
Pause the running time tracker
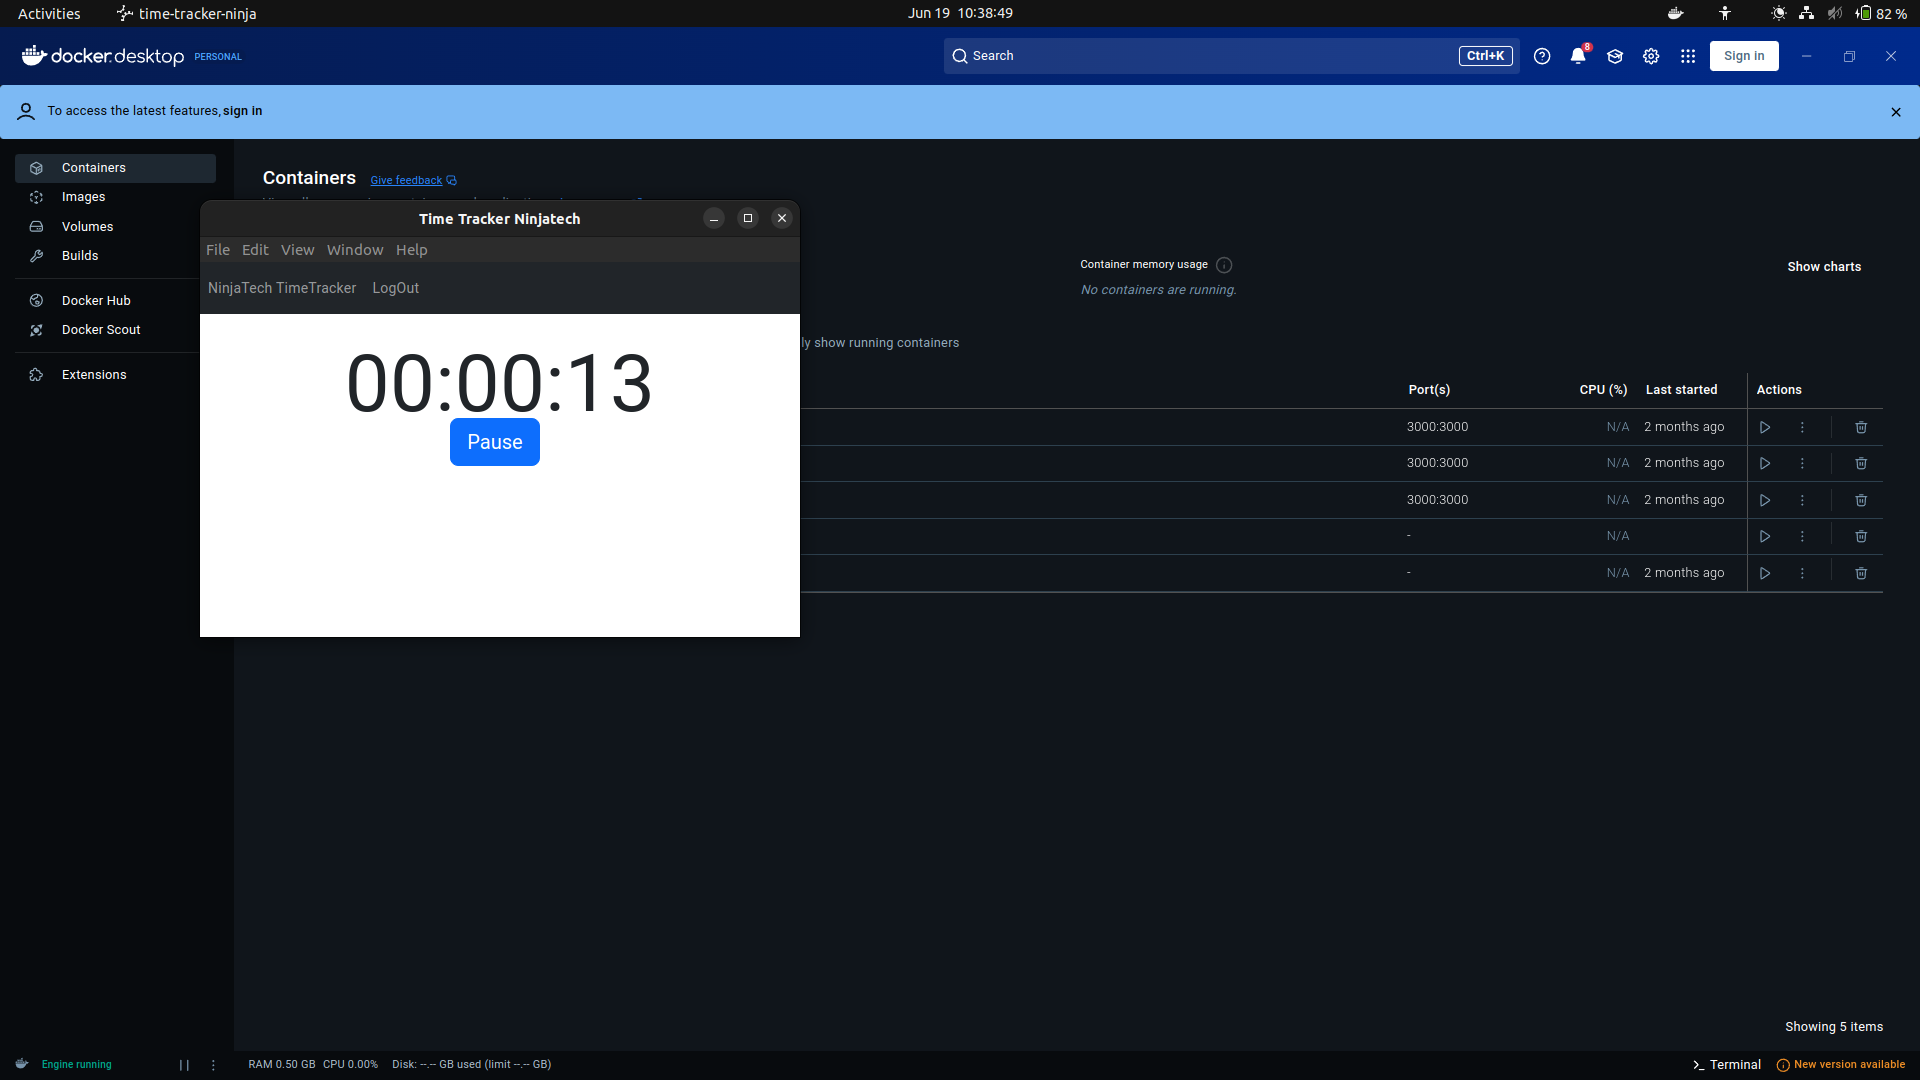(494, 442)
